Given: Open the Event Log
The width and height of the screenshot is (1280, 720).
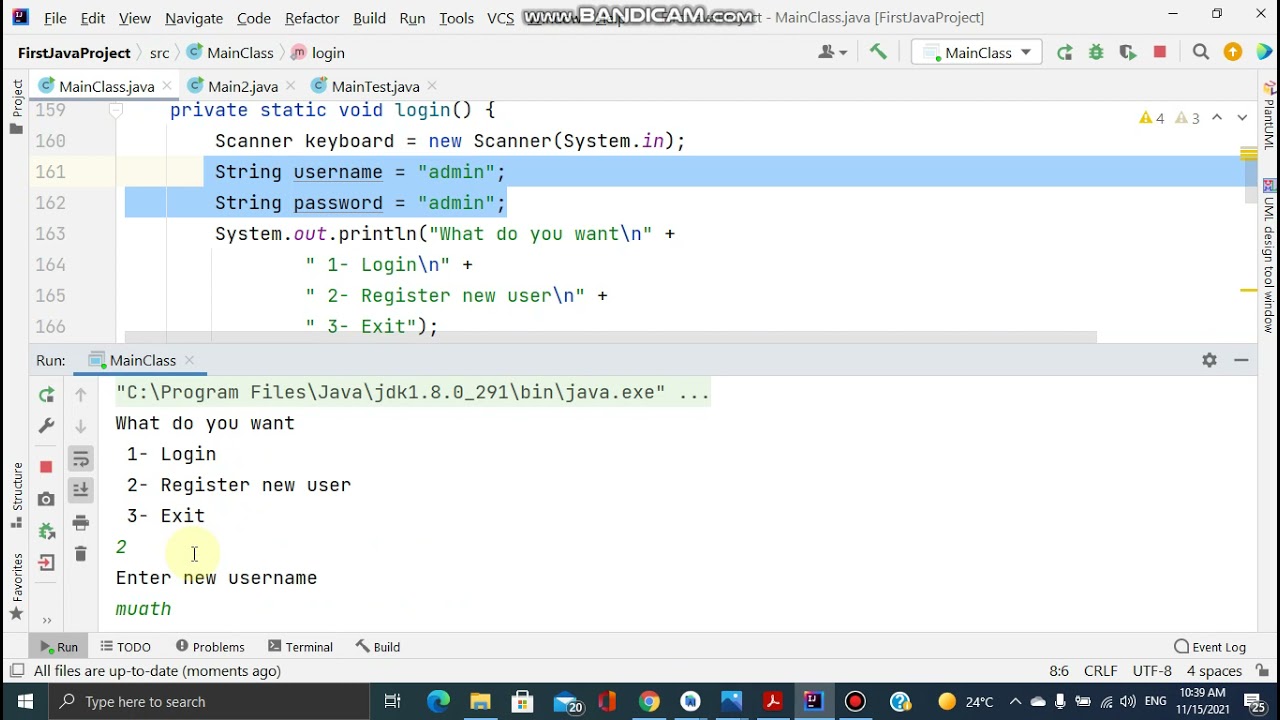Looking at the screenshot, I should click(1210, 647).
